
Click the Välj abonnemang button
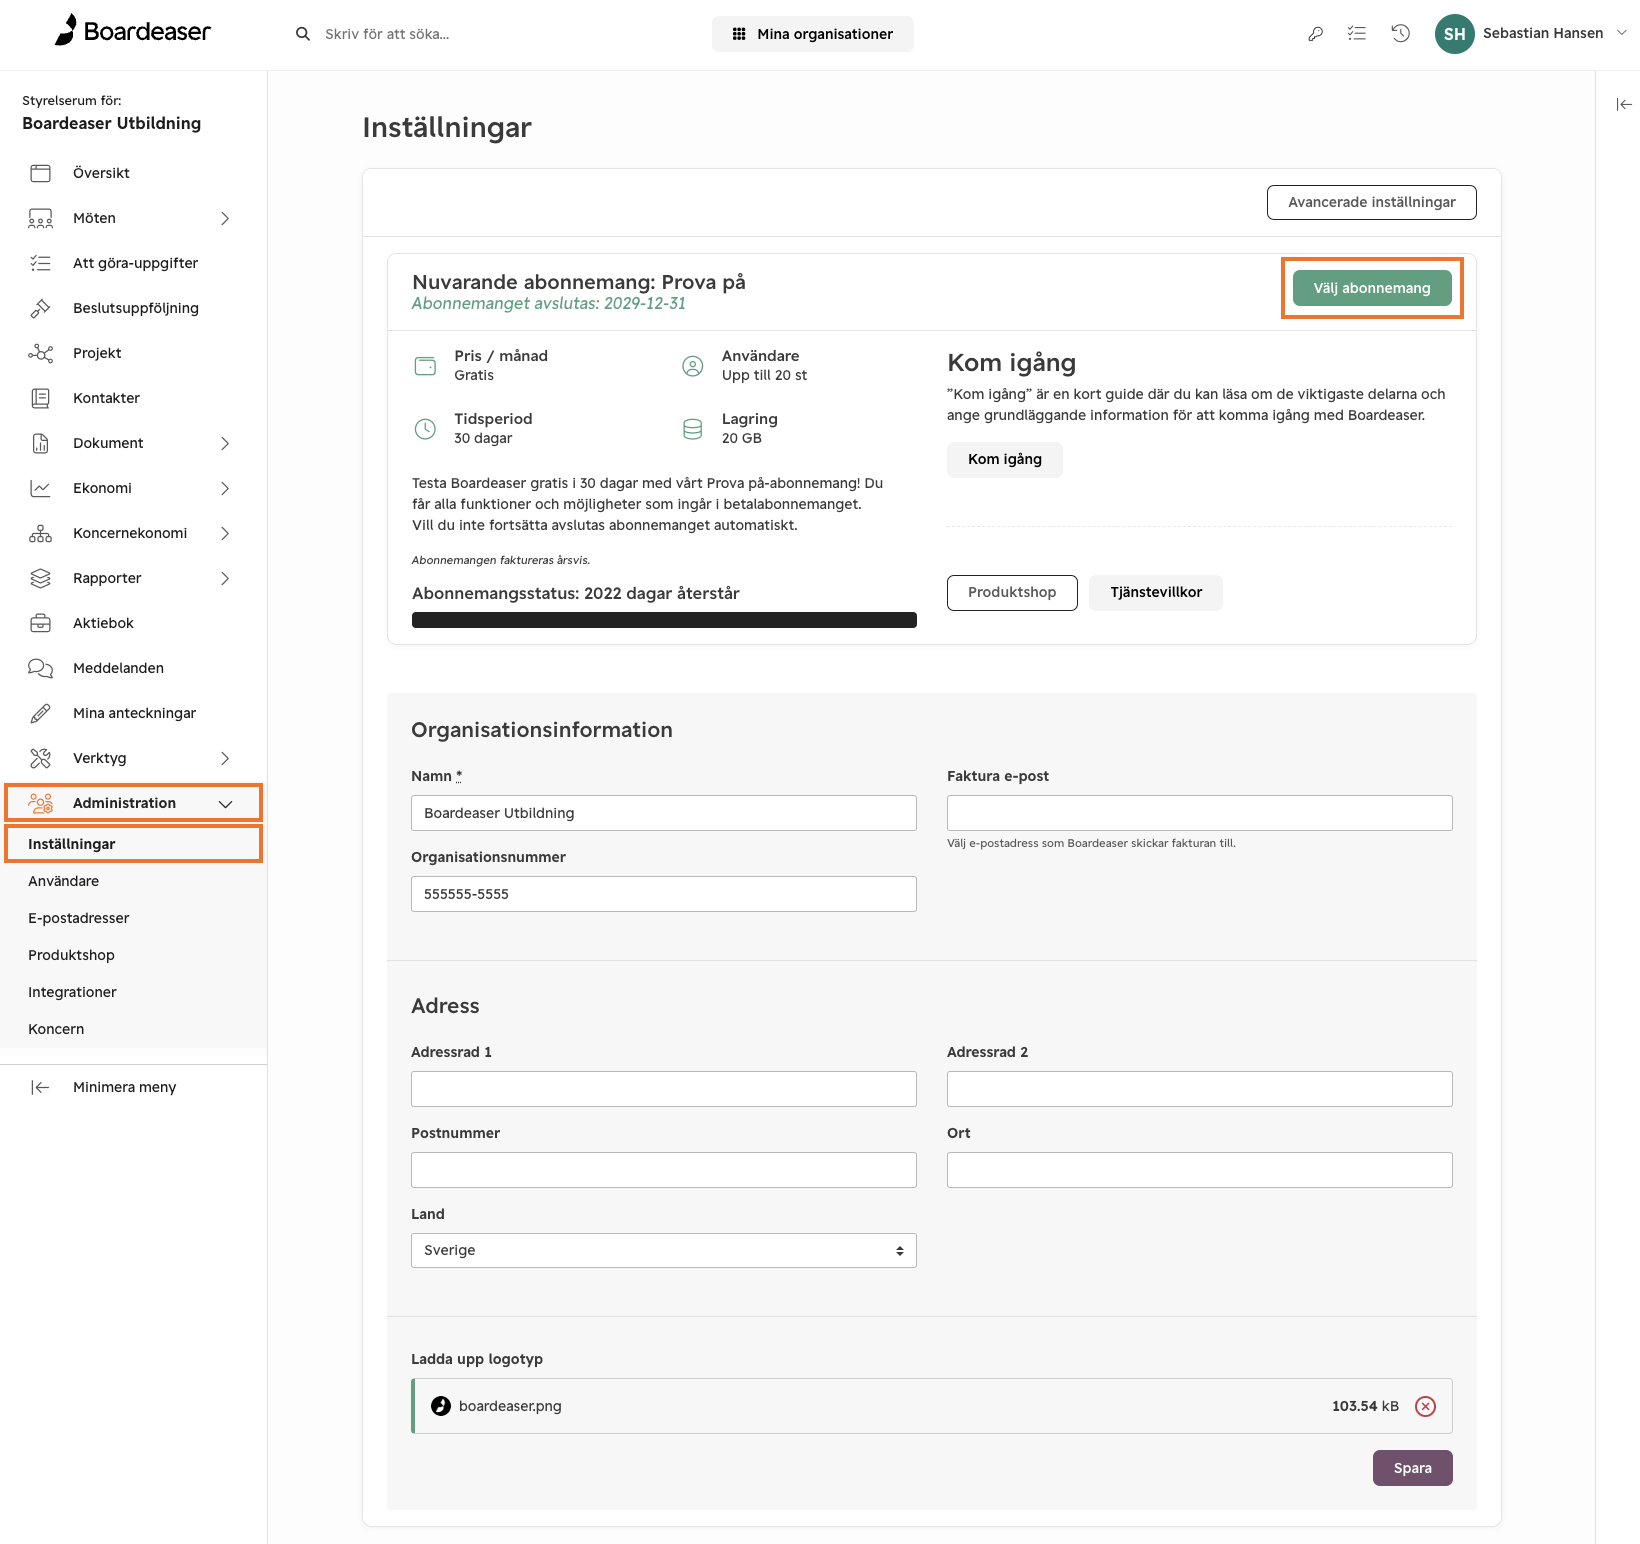tap(1372, 288)
